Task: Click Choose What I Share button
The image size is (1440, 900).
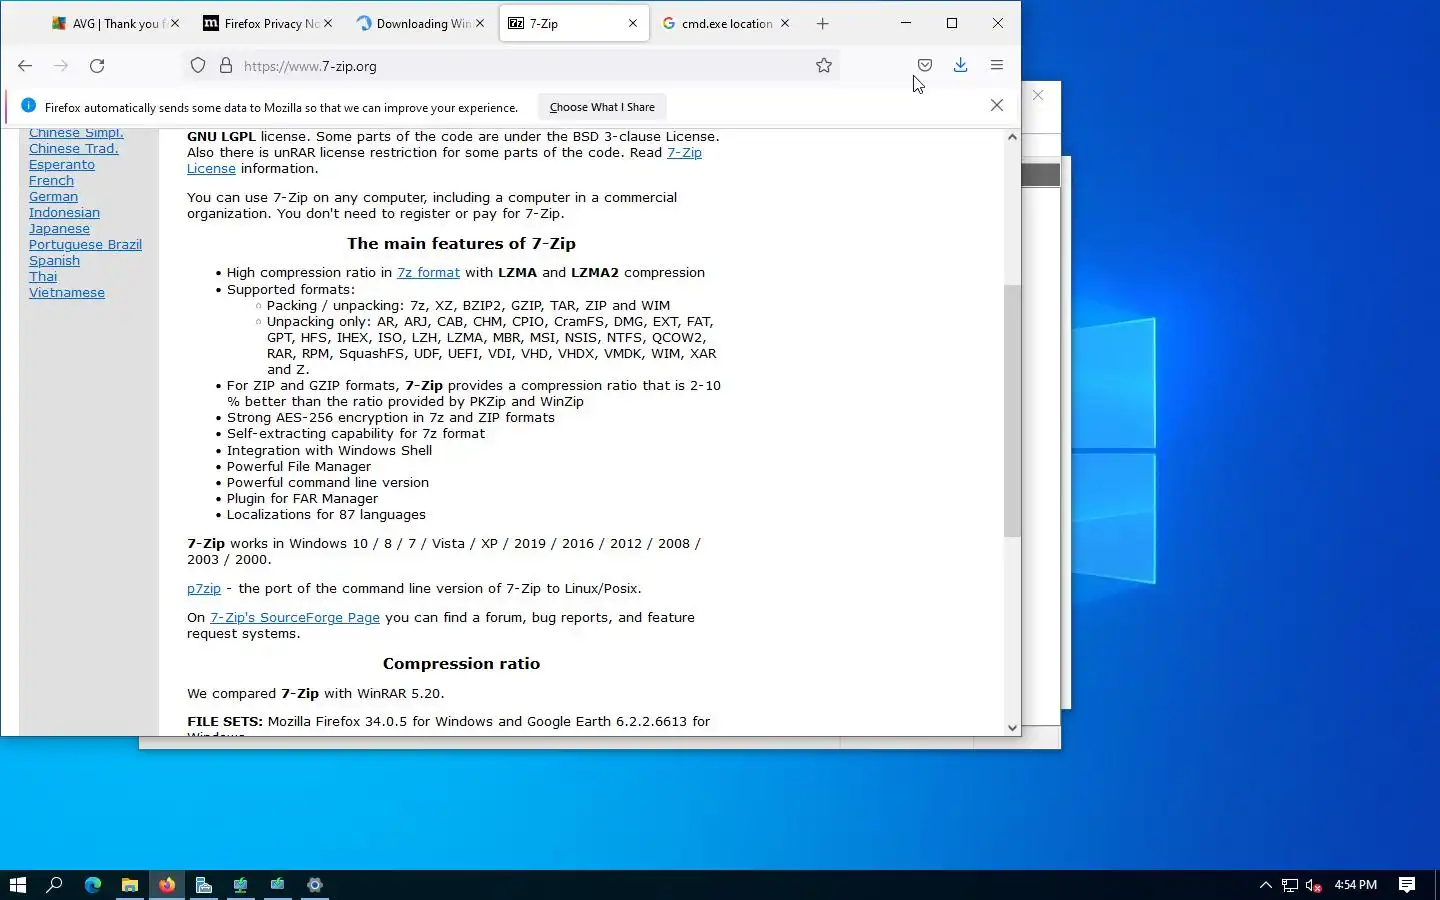Action: pyautogui.click(x=602, y=107)
